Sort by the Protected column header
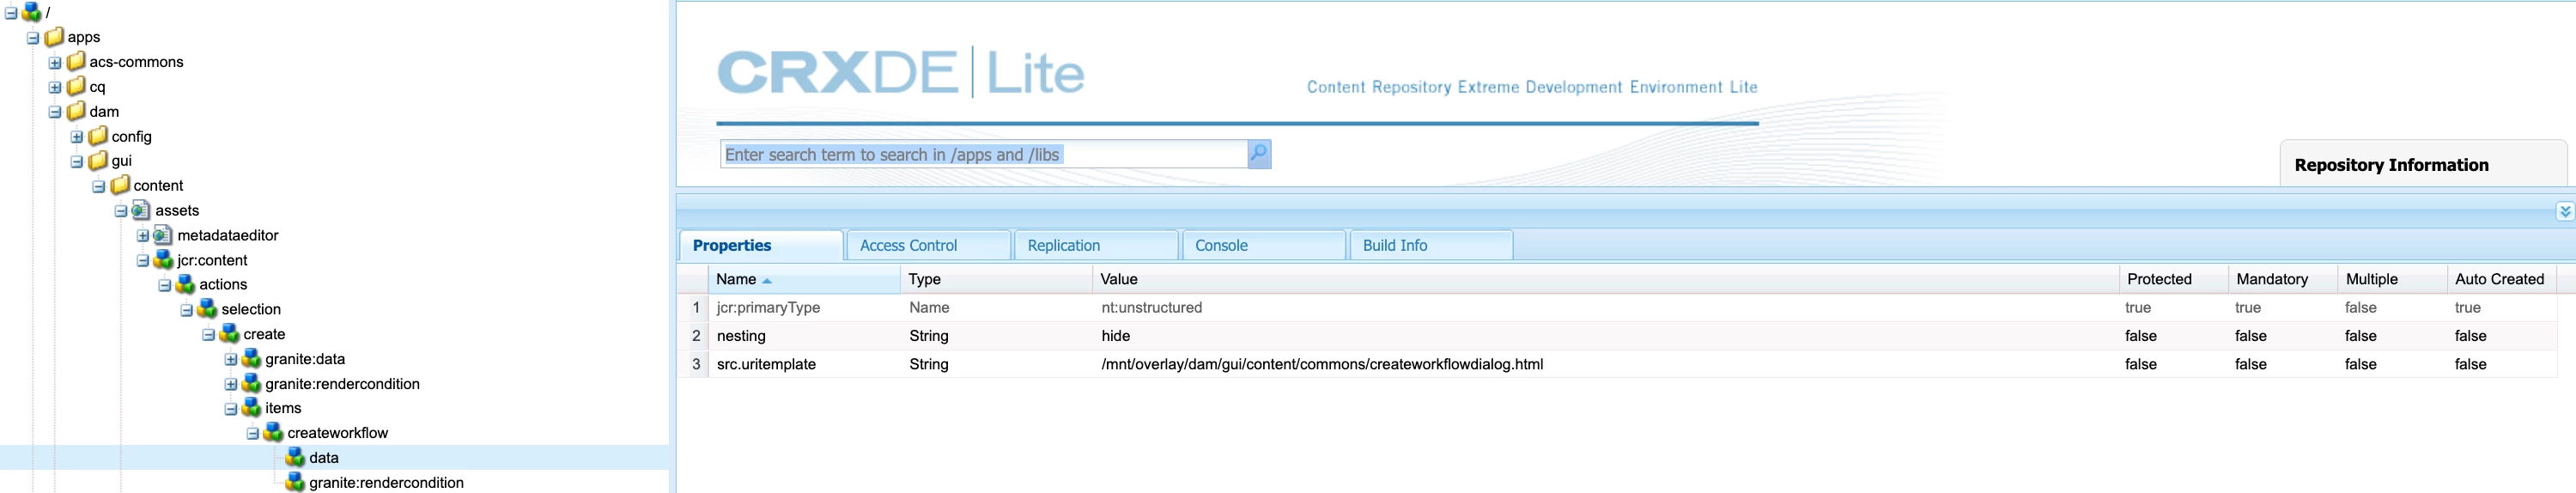Screen dimensions: 2576x493 pos(2173,279)
